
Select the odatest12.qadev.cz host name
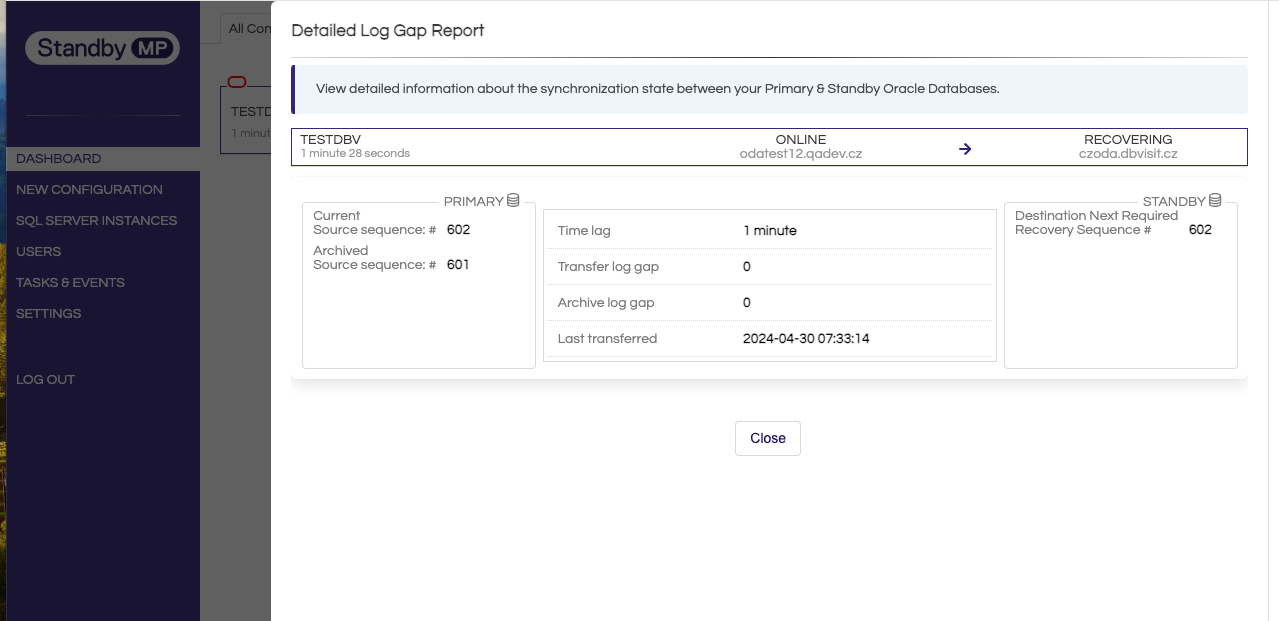pos(801,154)
